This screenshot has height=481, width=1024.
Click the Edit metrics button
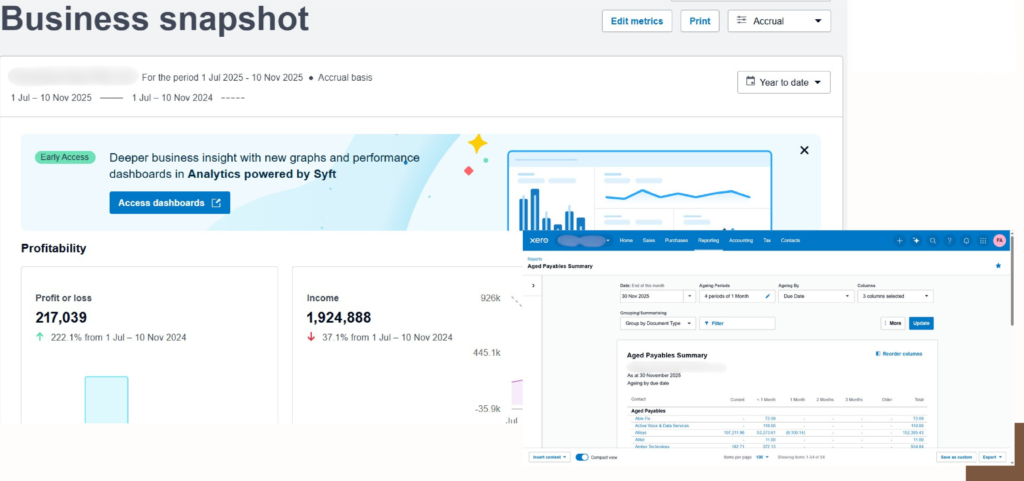pyautogui.click(x=637, y=21)
